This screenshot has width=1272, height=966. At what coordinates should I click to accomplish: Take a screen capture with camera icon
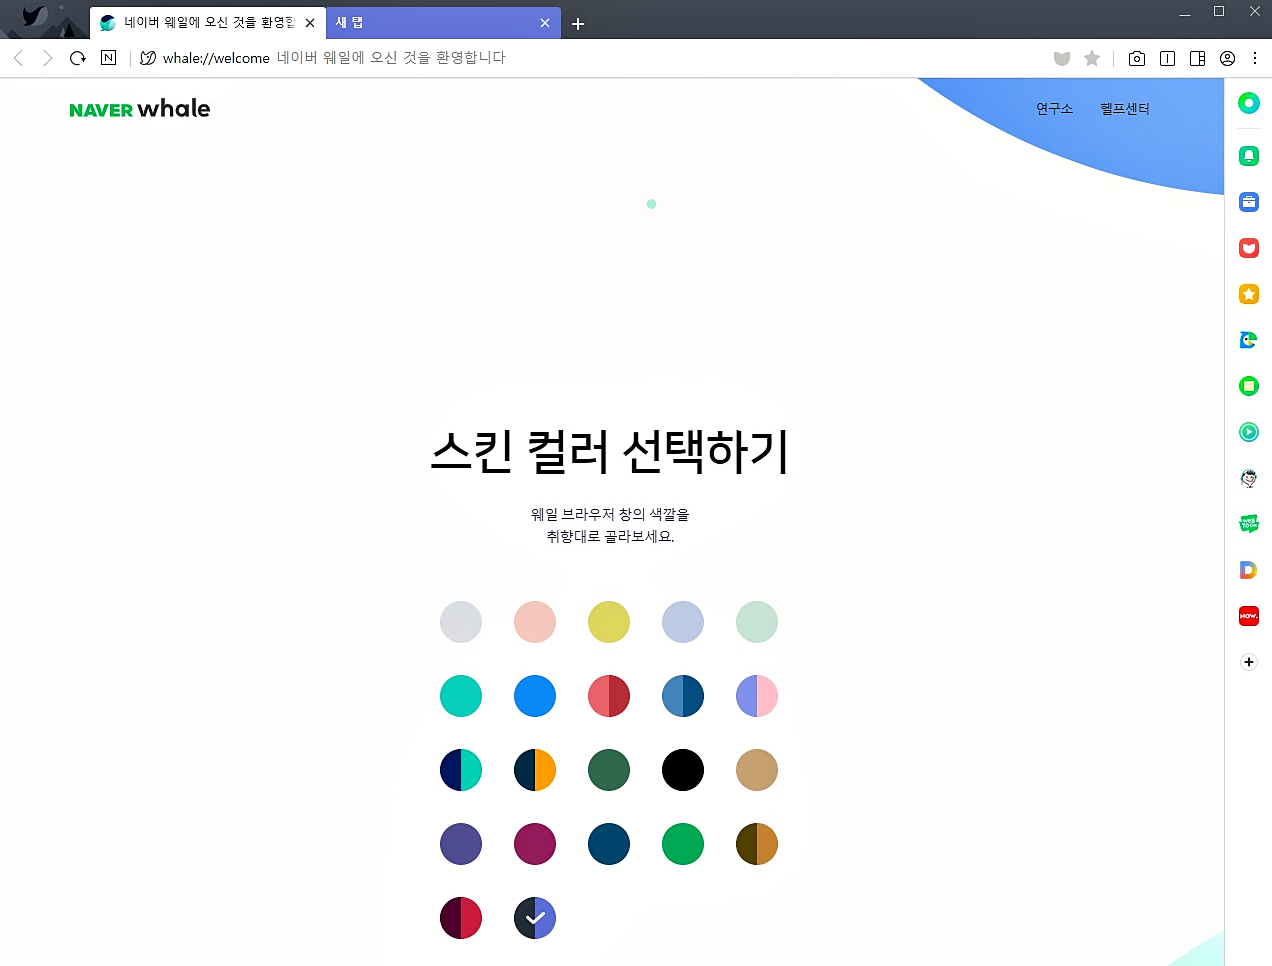[x=1137, y=58]
